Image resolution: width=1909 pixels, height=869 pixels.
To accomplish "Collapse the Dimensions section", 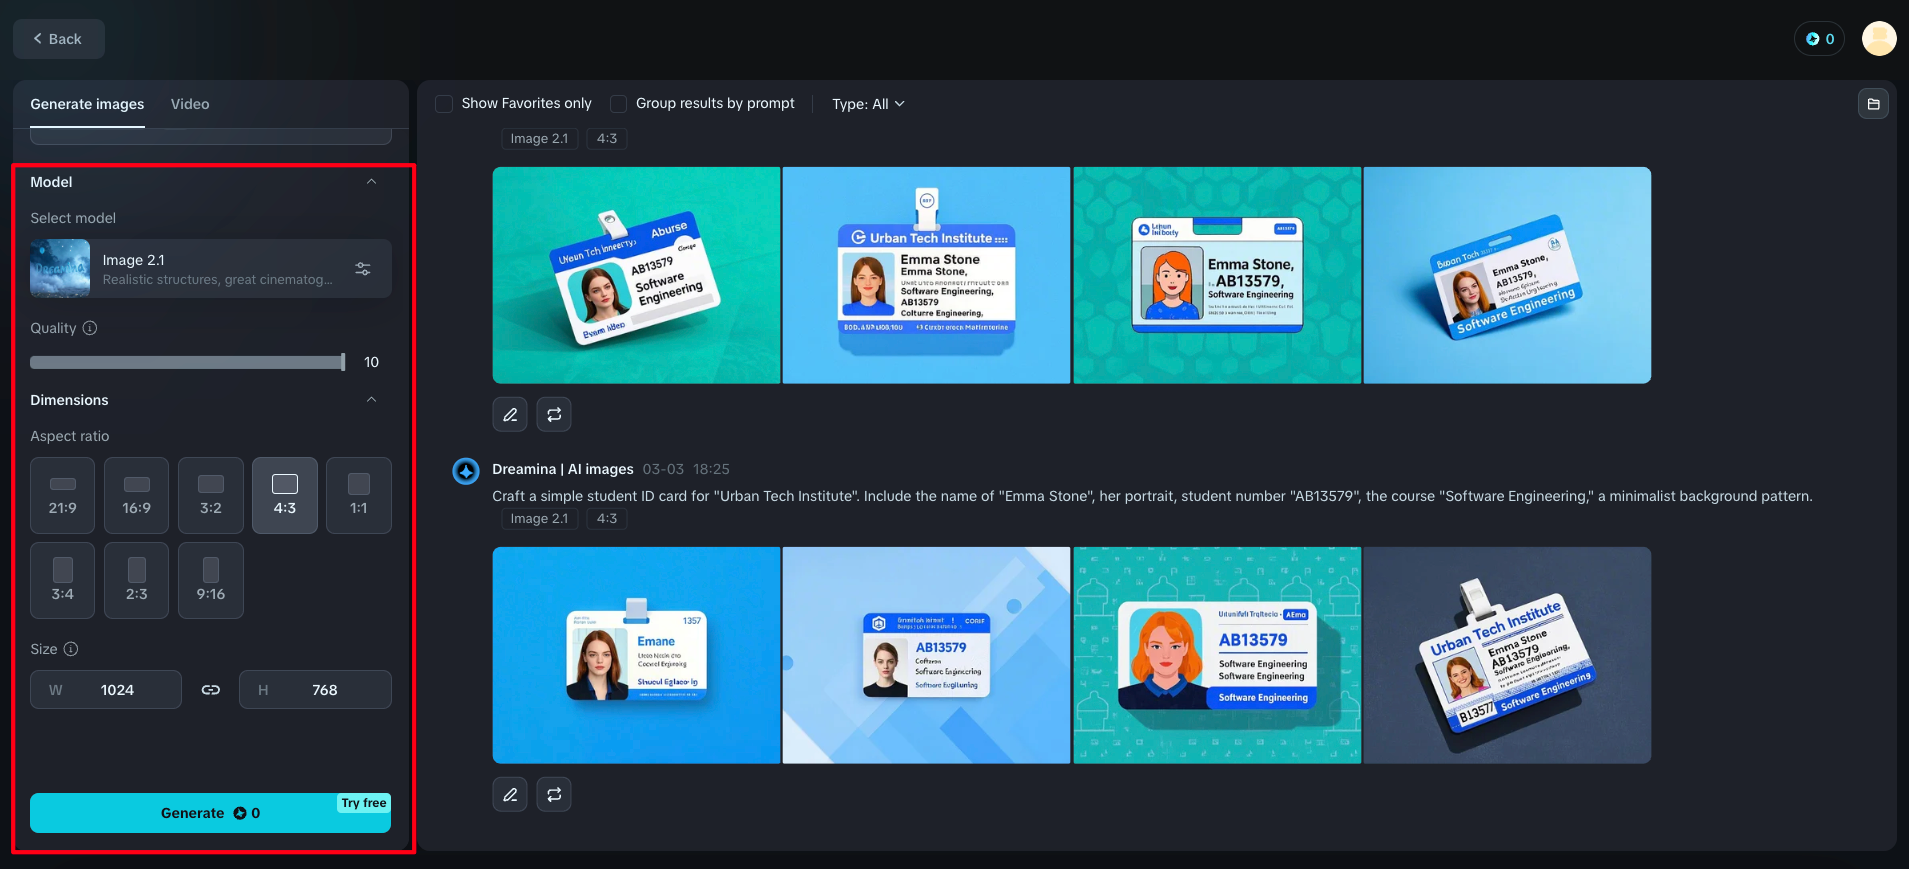I will click(371, 400).
